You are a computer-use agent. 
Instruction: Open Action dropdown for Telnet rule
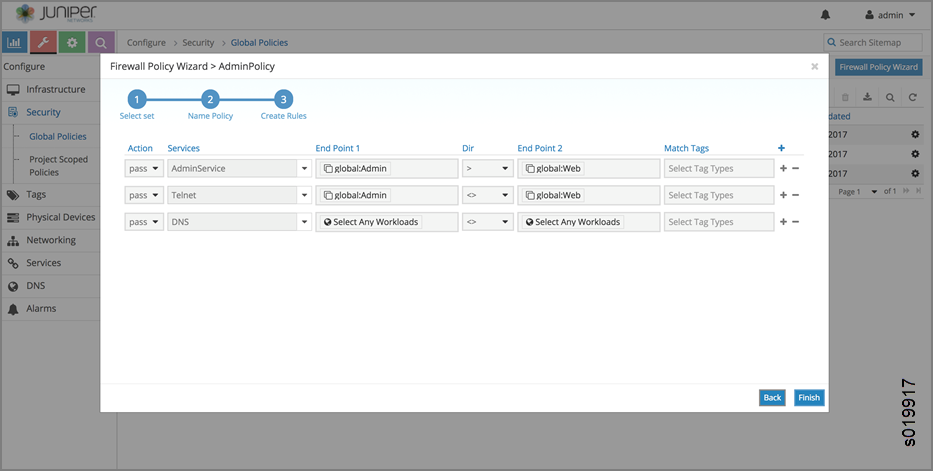coord(144,195)
